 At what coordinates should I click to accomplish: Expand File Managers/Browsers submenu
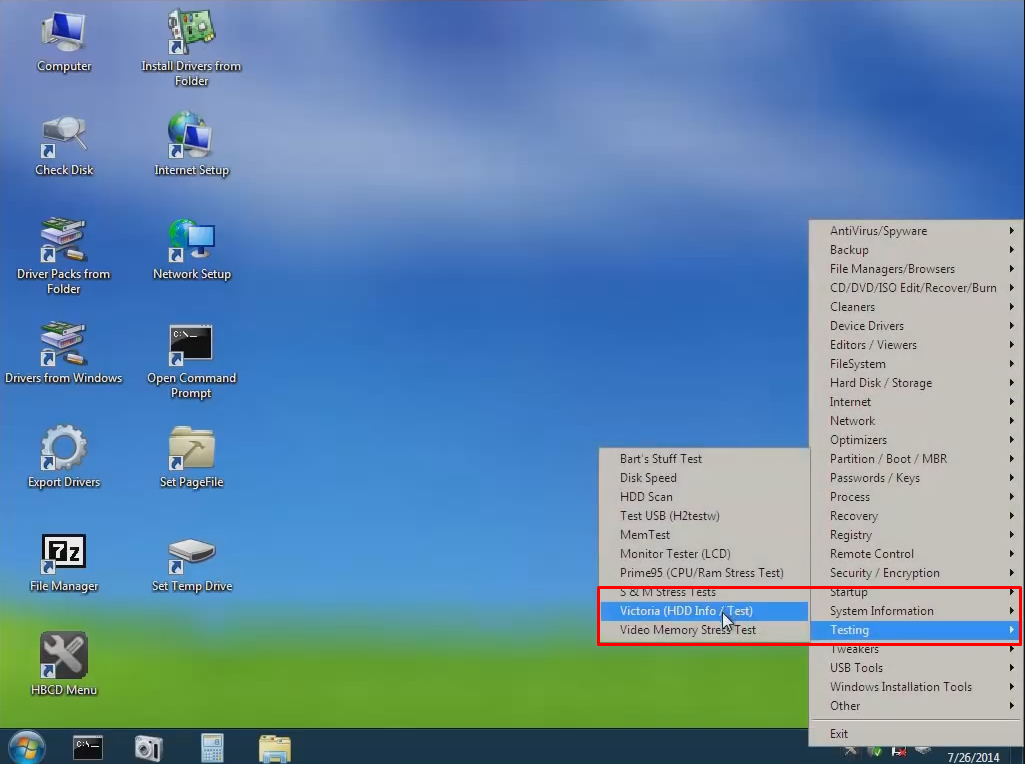pos(915,269)
